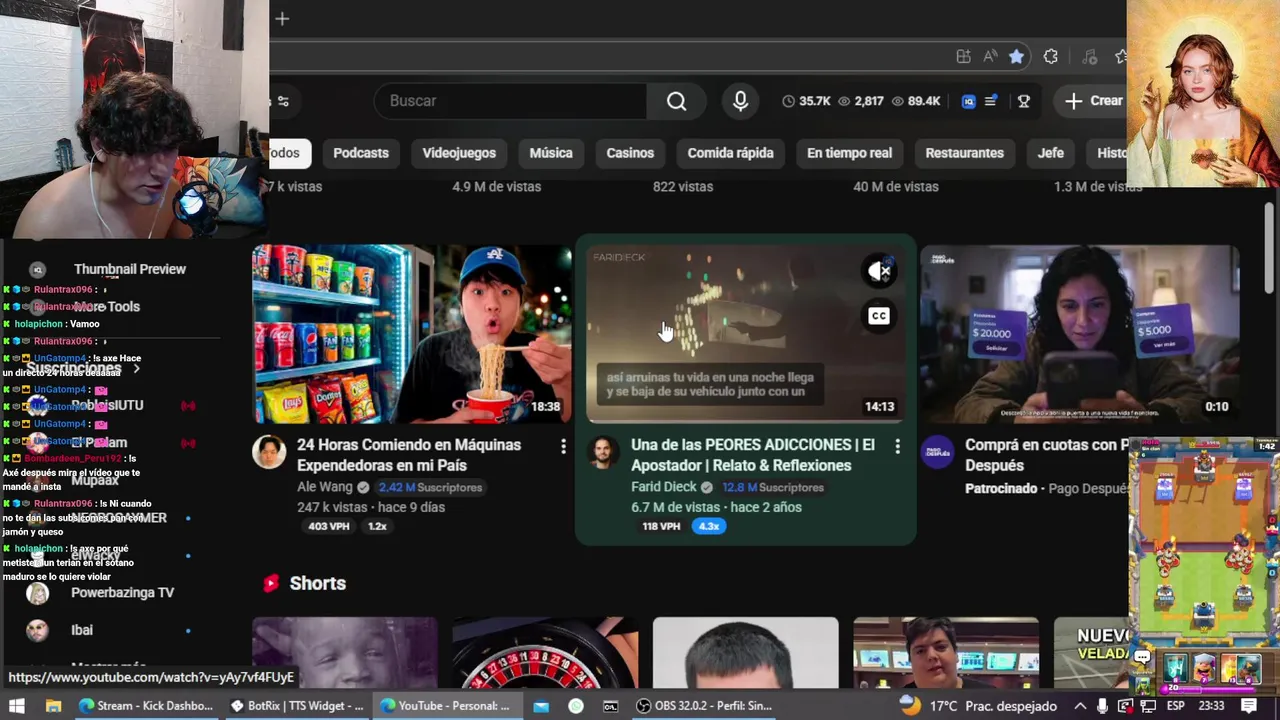Screen dimensions: 1280x720
Task: Select the Comida rápida filter chip
Action: [x=731, y=153]
